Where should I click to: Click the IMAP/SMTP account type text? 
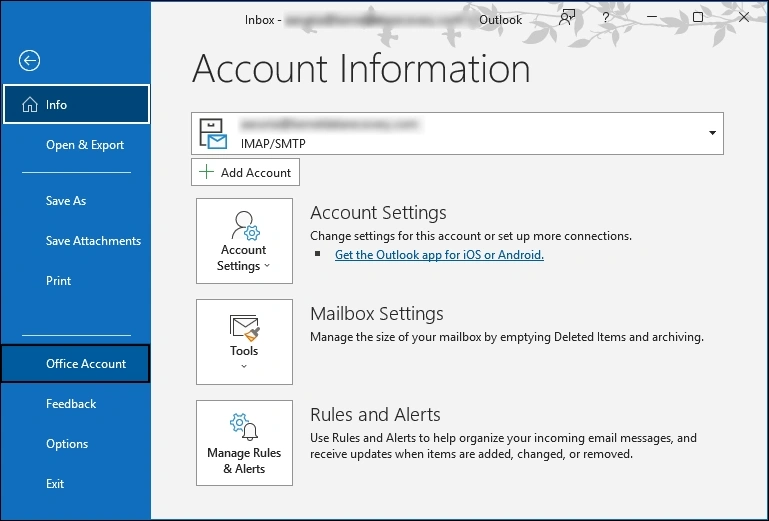click(273, 143)
